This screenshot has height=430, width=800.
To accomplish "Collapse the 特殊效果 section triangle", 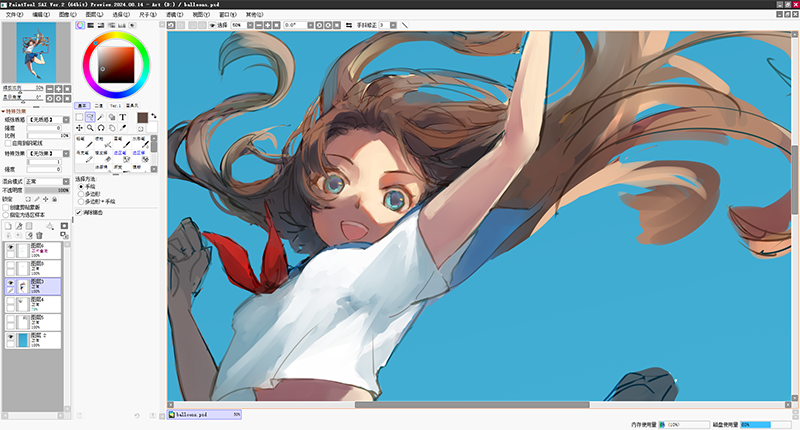I will [x=3, y=111].
